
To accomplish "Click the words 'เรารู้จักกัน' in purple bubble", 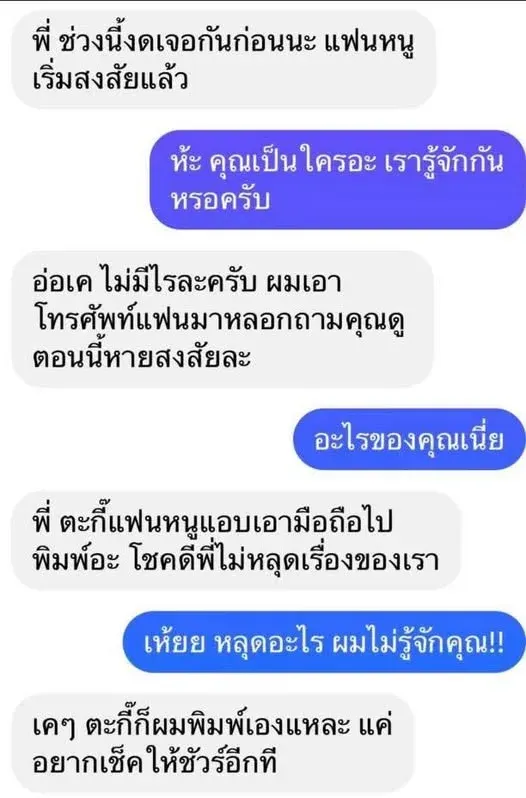I will (x=443, y=164).
